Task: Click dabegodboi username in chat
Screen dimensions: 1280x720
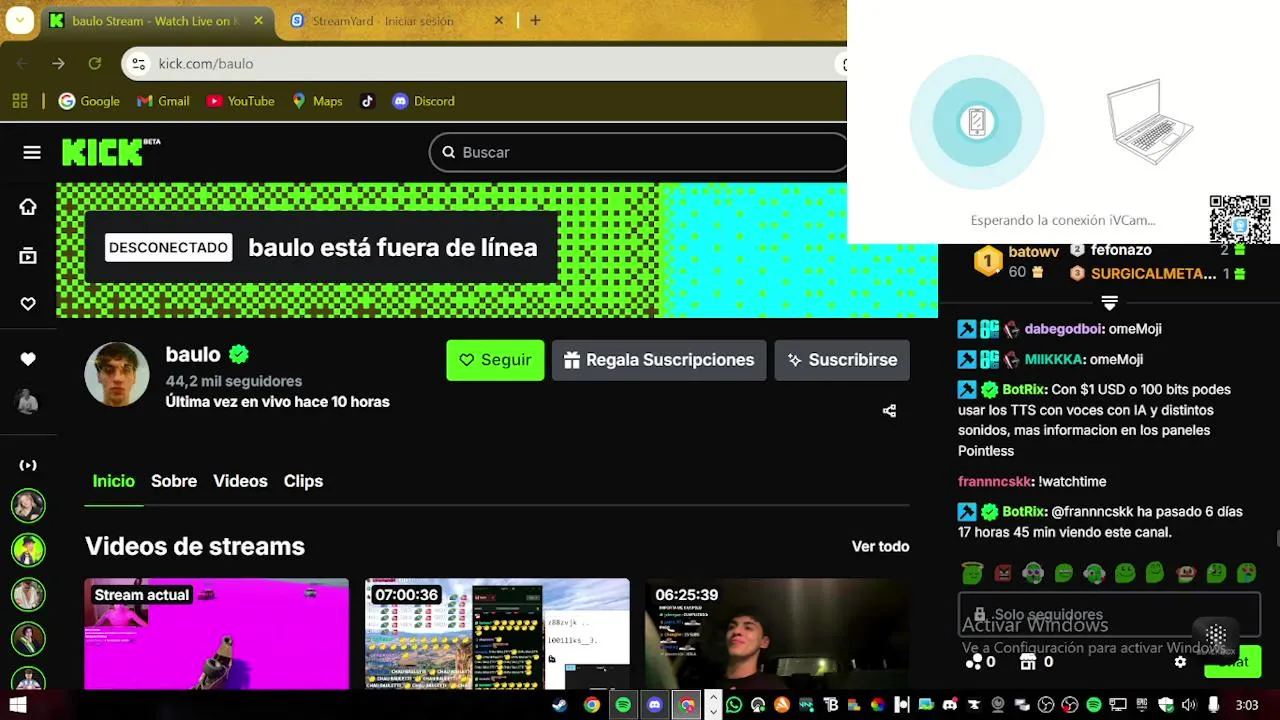Action: coord(1063,329)
